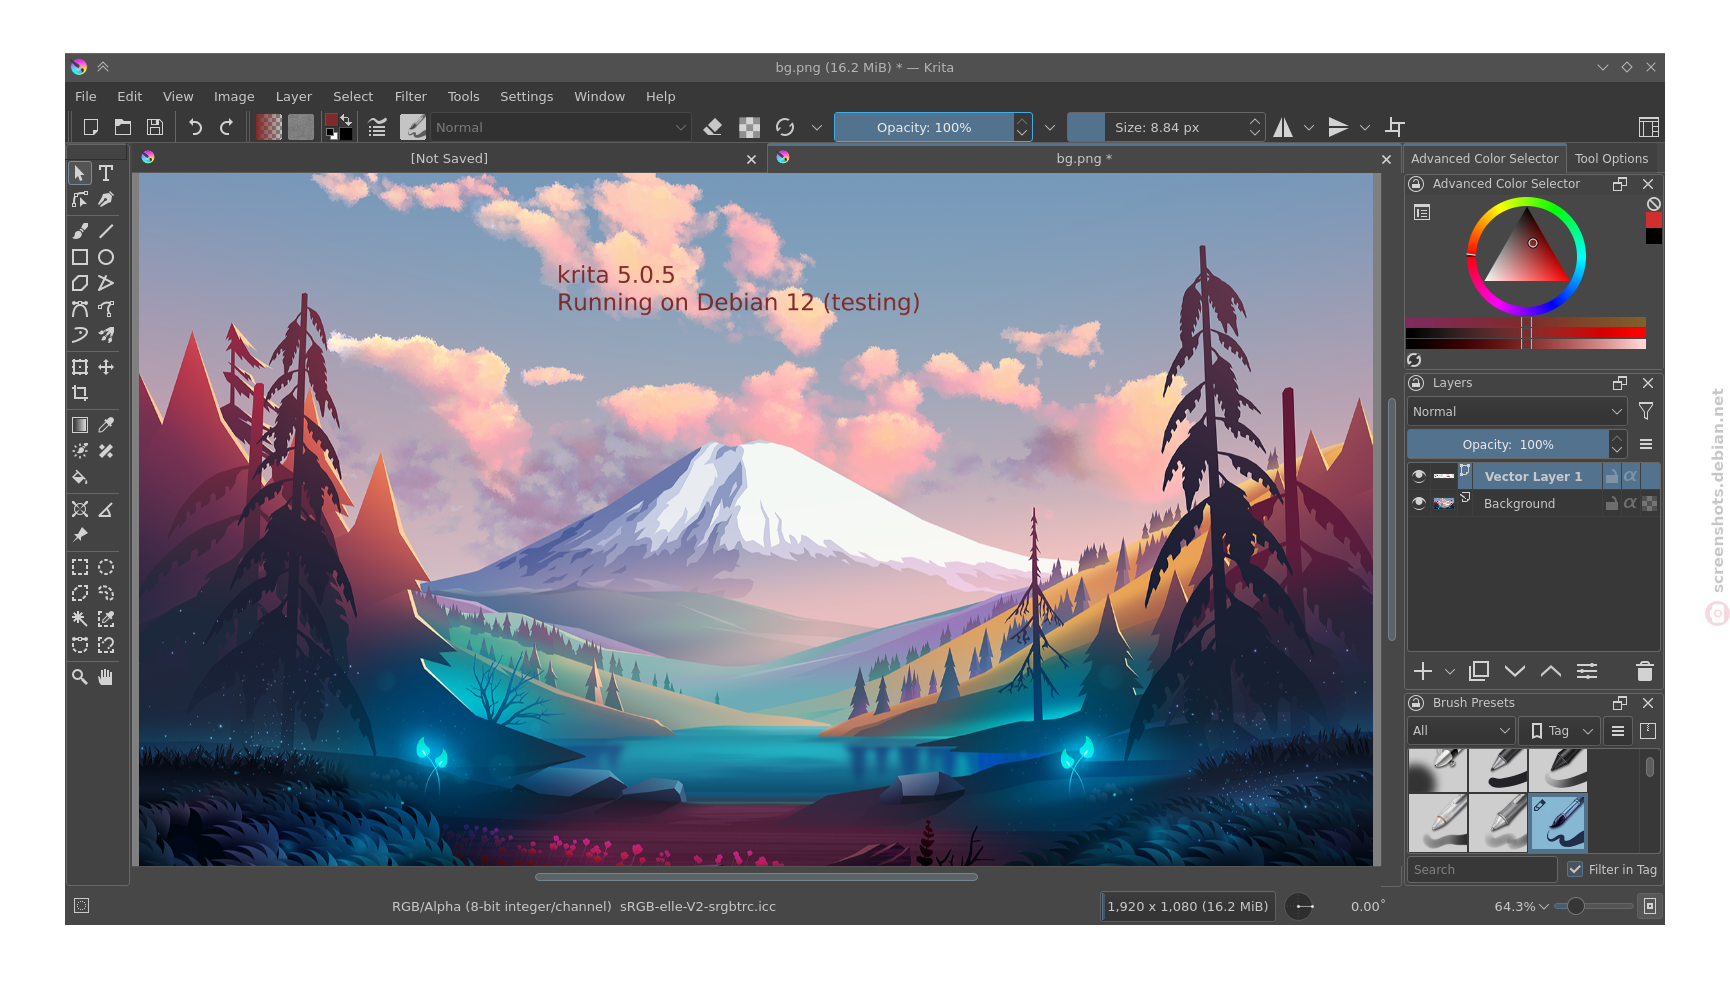Viewport: 1730px width, 1002px height.
Task: Expand the Tag dropdown in Brush Presets
Action: tap(1560, 731)
